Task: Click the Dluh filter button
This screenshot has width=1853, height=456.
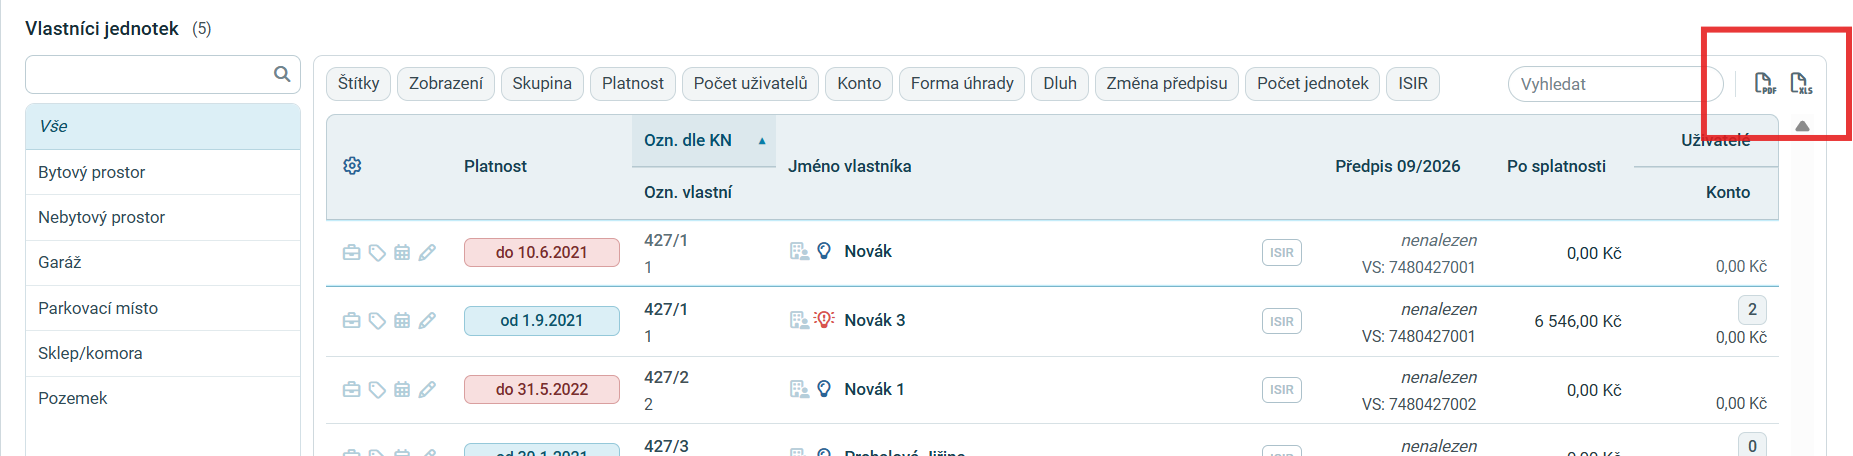Action: (1060, 84)
